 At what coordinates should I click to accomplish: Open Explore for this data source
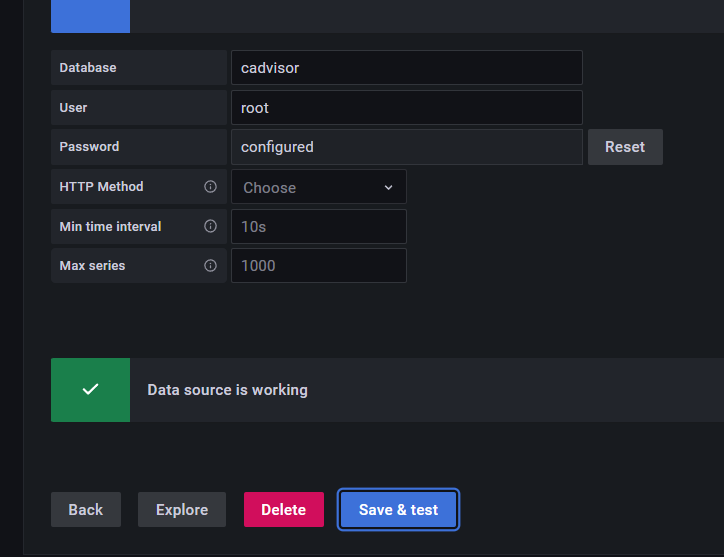click(x=182, y=509)
